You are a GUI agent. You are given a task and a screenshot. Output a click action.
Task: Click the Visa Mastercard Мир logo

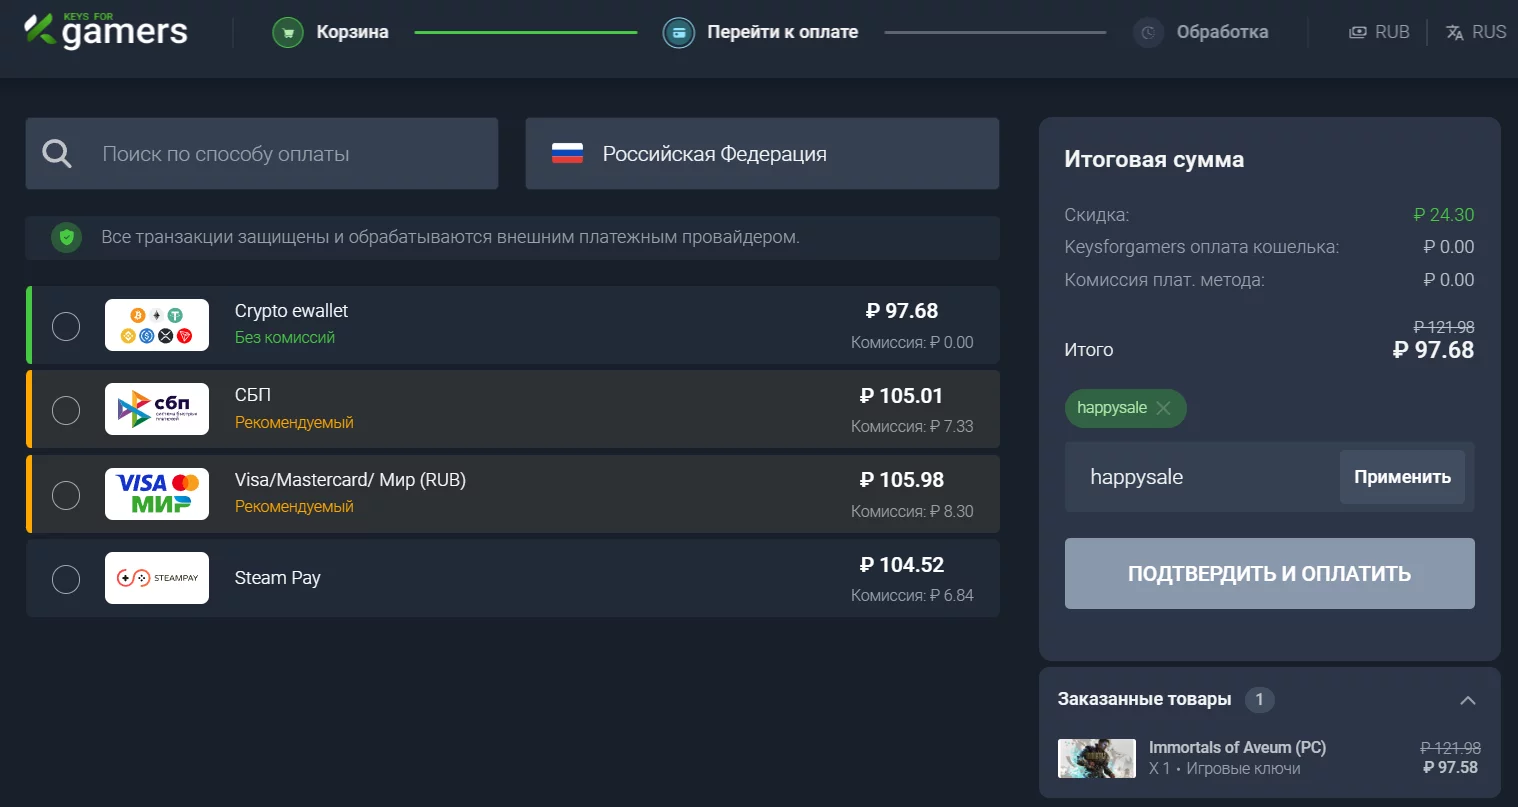tap(157, 494)
